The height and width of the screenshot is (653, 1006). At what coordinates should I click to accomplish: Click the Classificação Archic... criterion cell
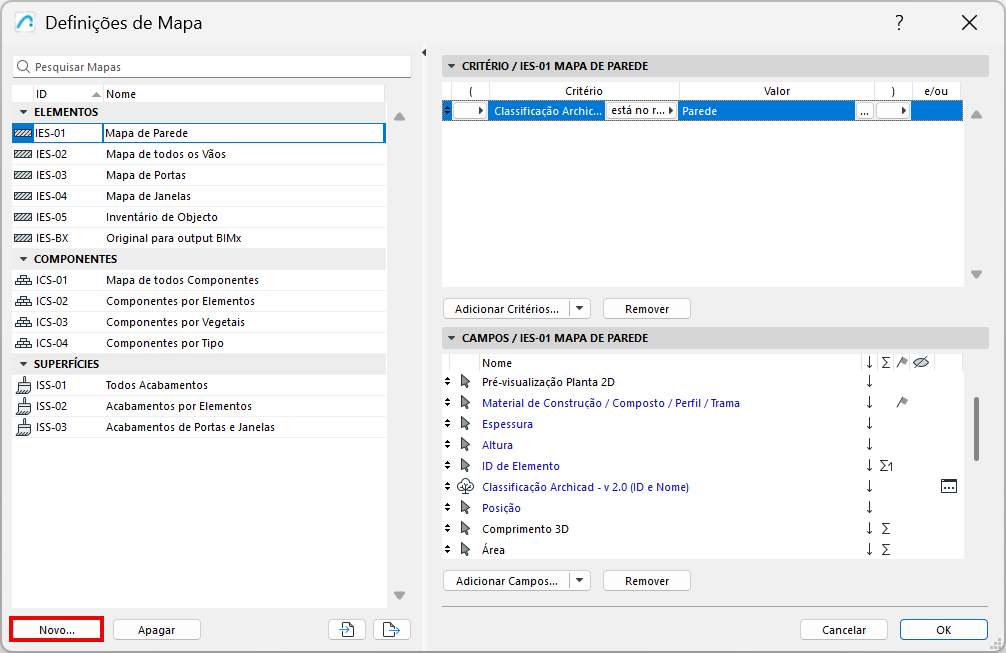[547, 111]
